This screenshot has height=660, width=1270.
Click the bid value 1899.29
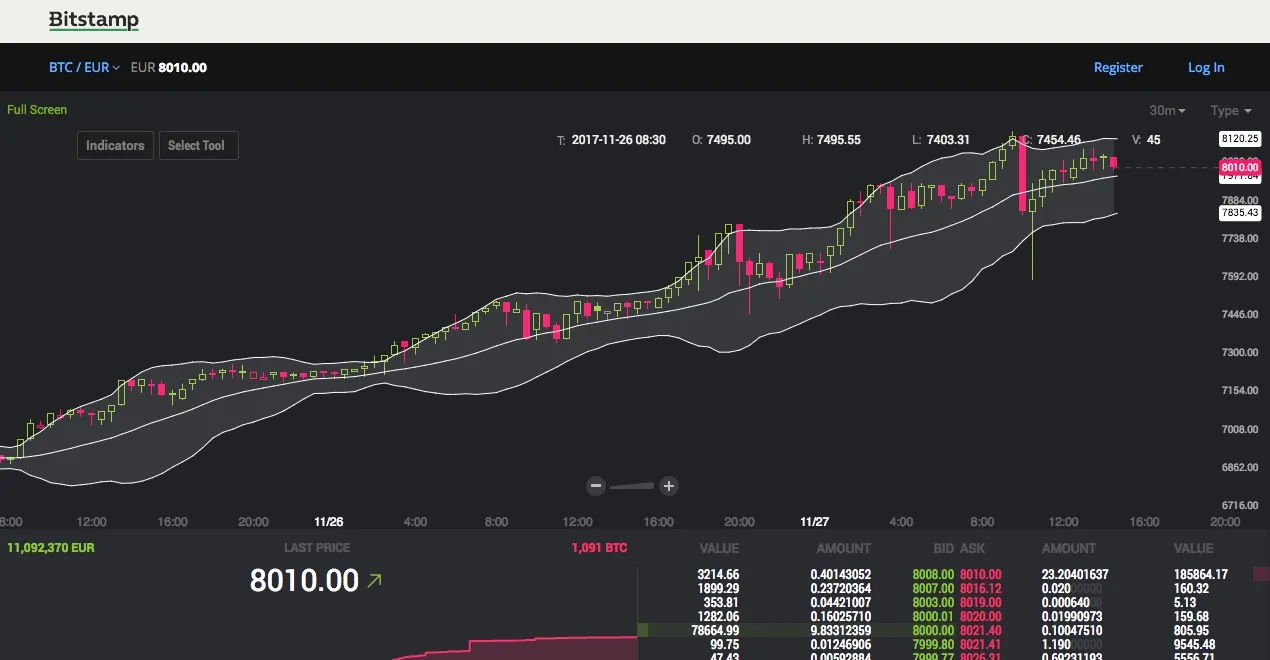click(x=718, y=589)
